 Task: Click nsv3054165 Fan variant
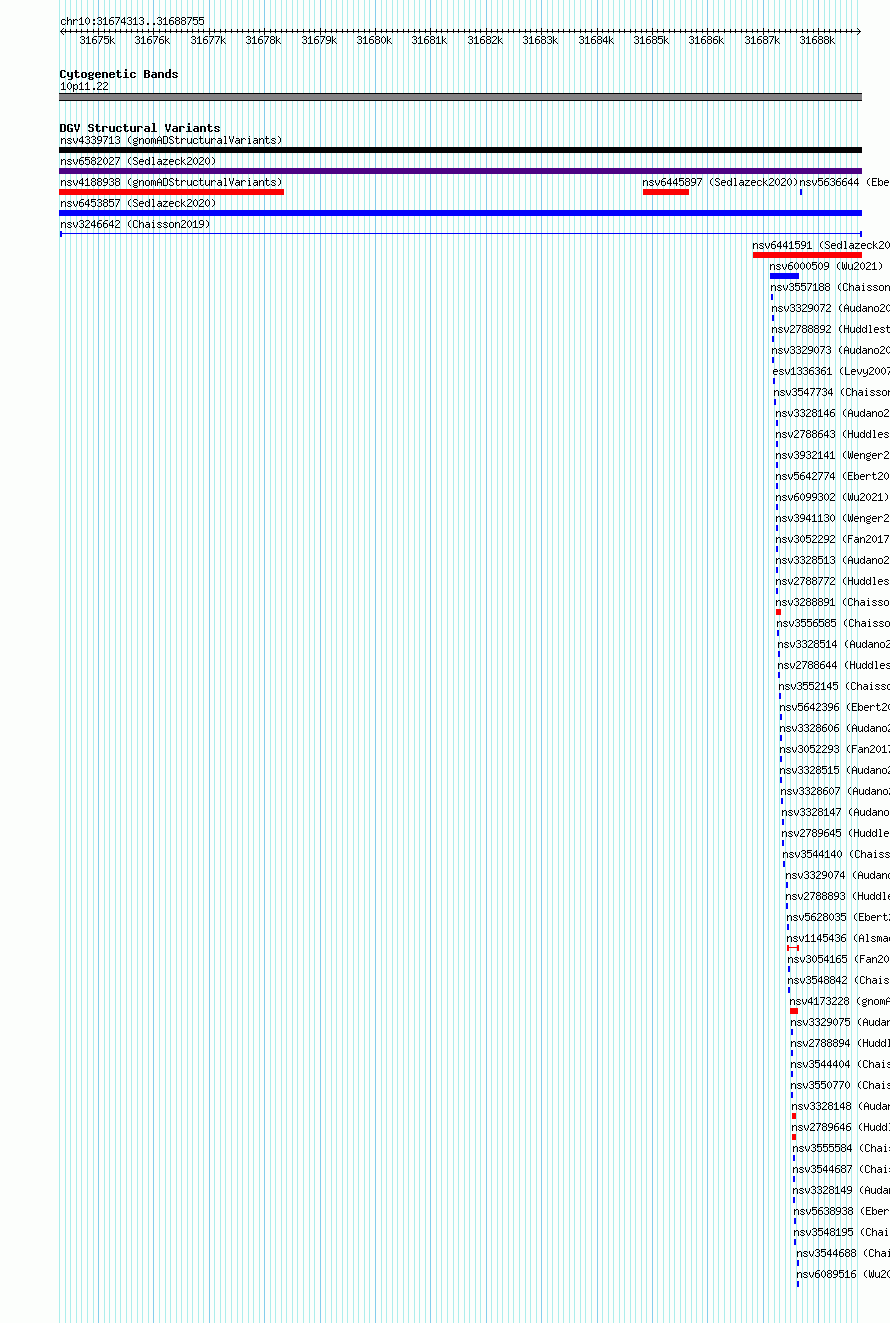pyautogui.click(x=839, y=959)
